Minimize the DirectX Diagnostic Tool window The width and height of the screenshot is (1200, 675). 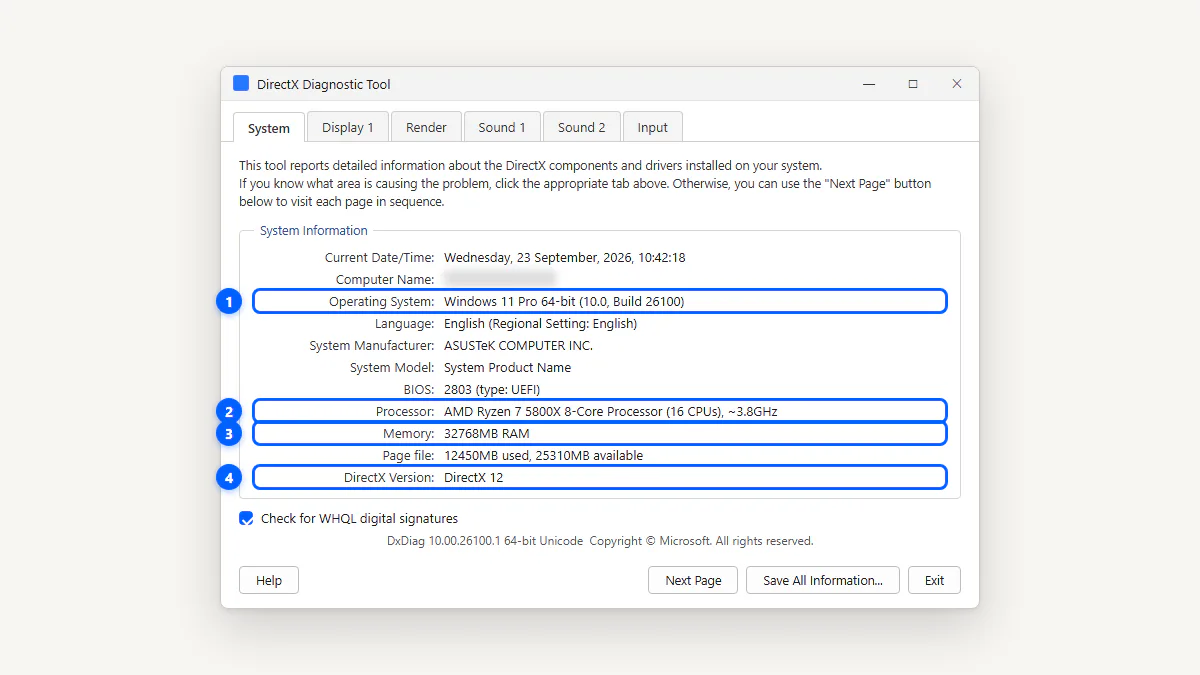point(869,84)
